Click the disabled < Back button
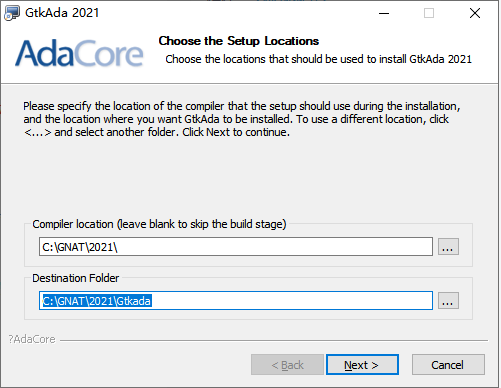 click(287, 365)
